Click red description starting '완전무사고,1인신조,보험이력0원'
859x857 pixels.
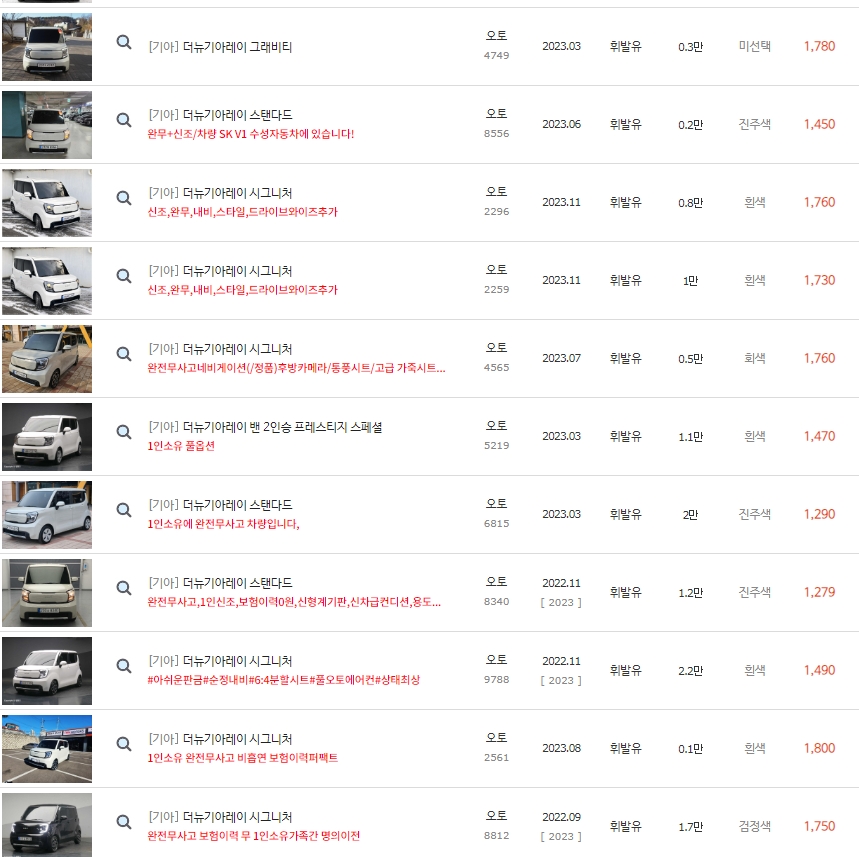coord(294,602)
